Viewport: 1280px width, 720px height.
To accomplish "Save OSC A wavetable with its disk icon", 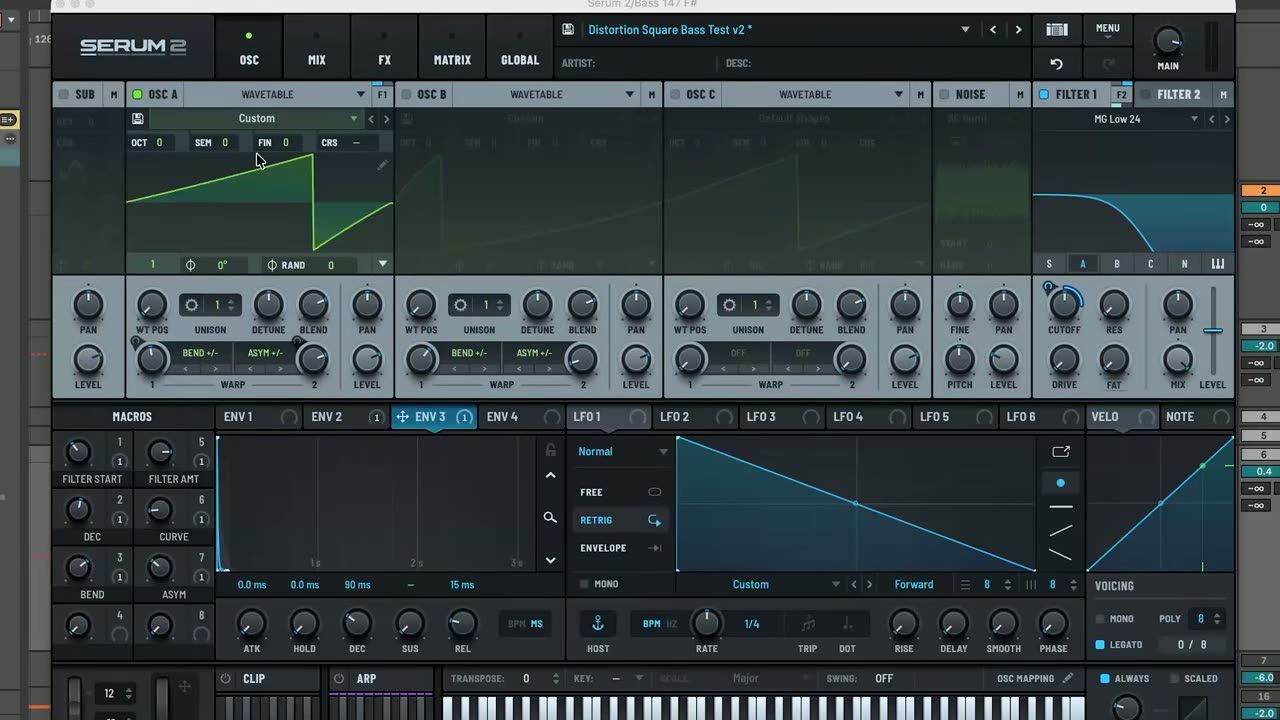I will [x=138, y=119].
